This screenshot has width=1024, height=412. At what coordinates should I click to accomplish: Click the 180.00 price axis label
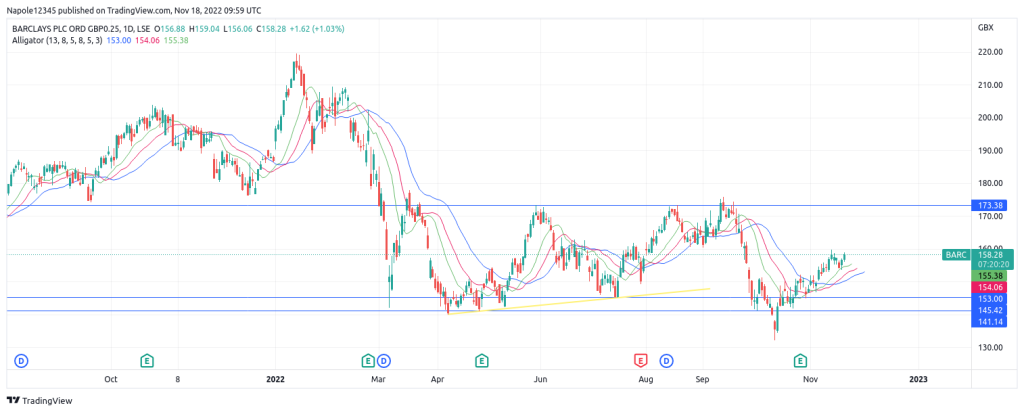pos(988,183)
